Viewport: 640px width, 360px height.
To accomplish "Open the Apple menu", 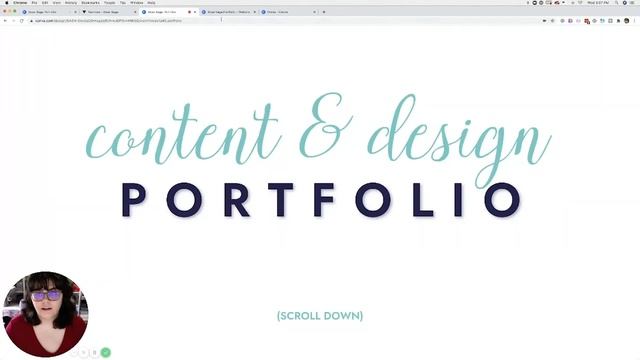I will 7,2.
